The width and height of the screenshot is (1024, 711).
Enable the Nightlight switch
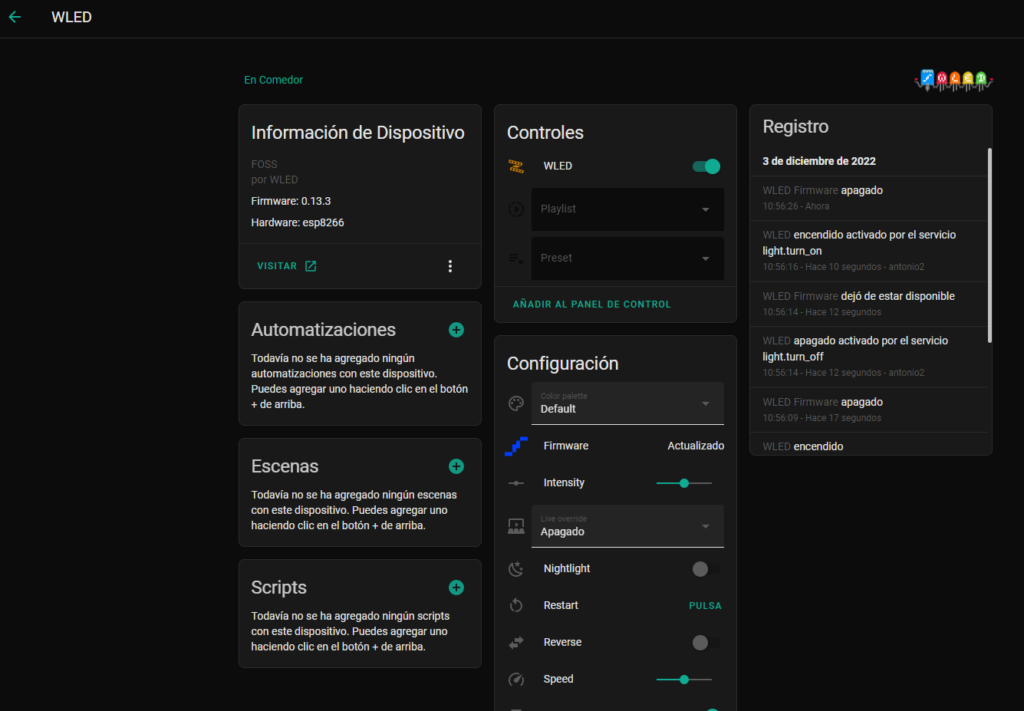(x=706, y=569)
